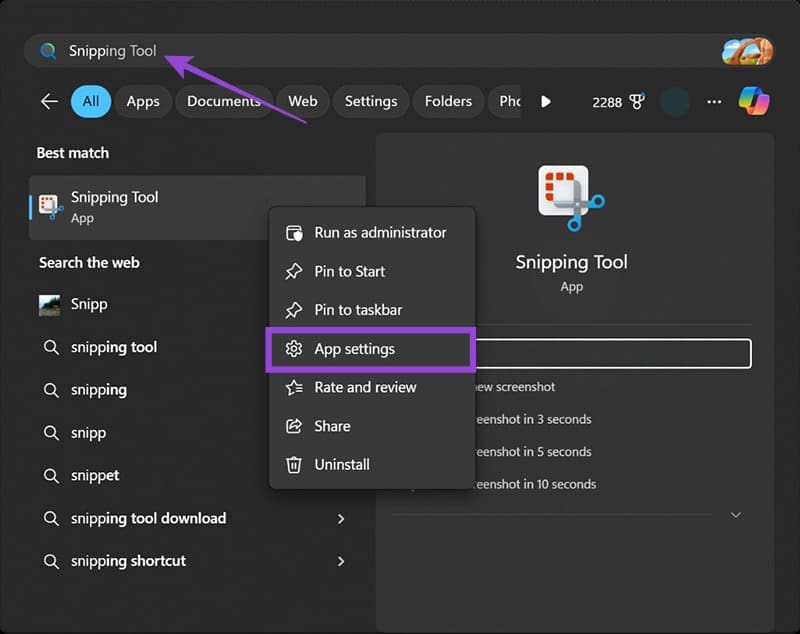
Task: Click the Run as administrator shield icon
Action: pyautogui.click(x=294, y=233)
